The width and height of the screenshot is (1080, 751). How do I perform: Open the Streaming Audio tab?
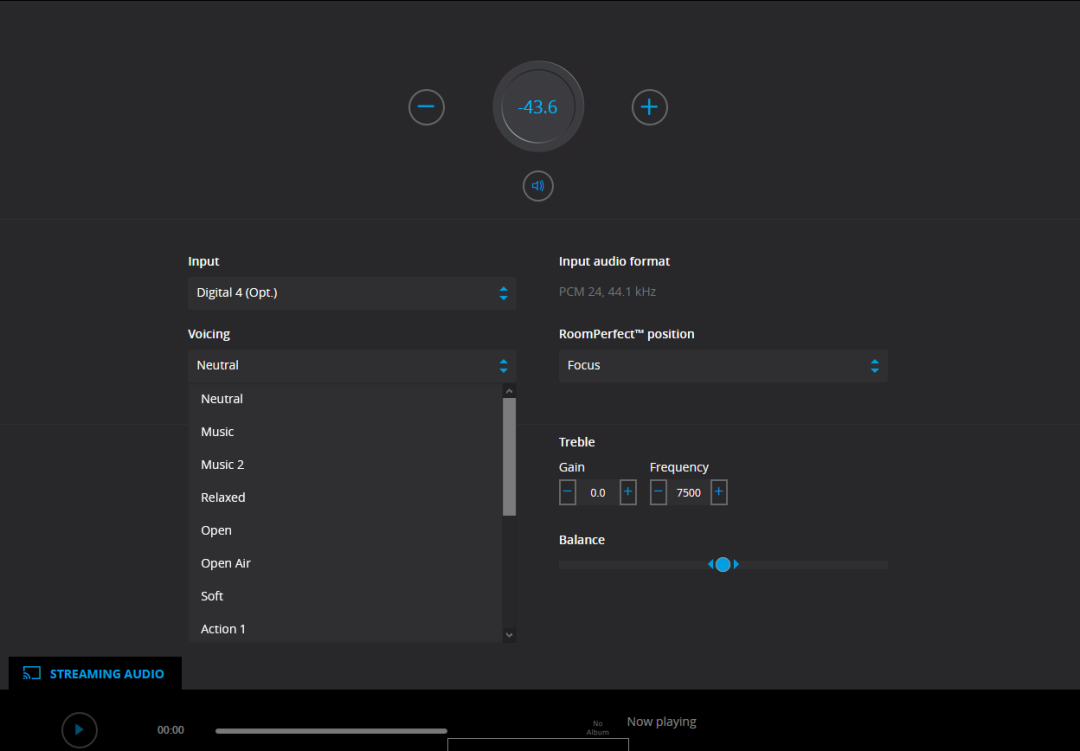click(x=95, y=674)
